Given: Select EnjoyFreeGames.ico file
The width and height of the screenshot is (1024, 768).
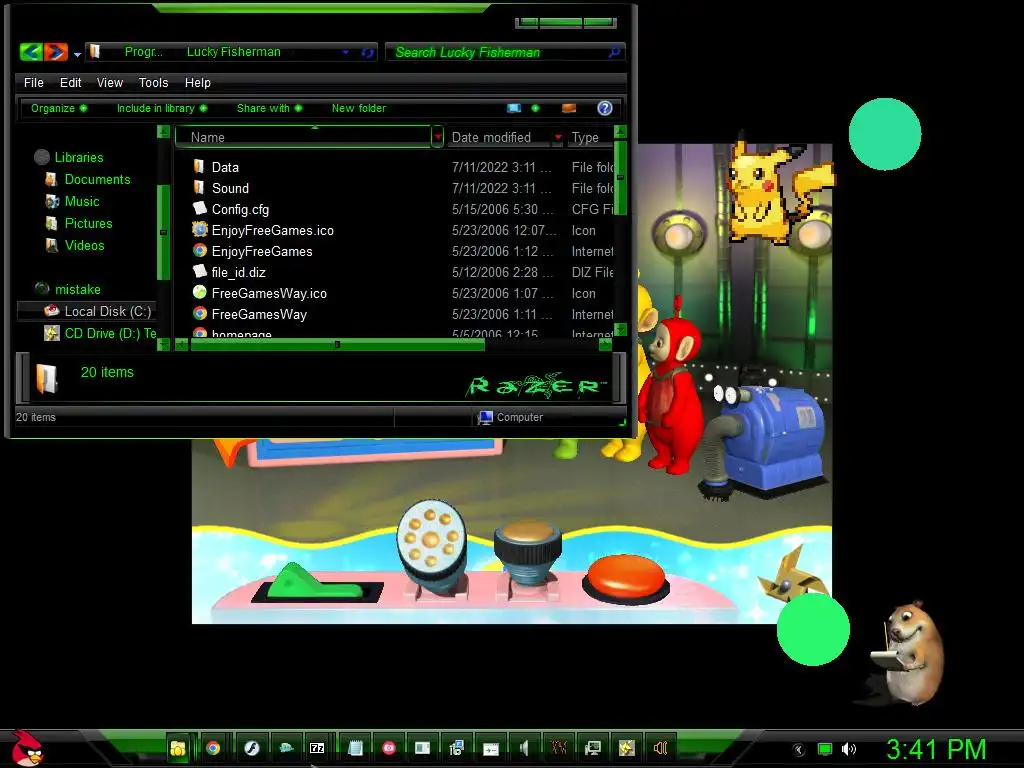Looking at the screenshot, I should tap(272, 230).
